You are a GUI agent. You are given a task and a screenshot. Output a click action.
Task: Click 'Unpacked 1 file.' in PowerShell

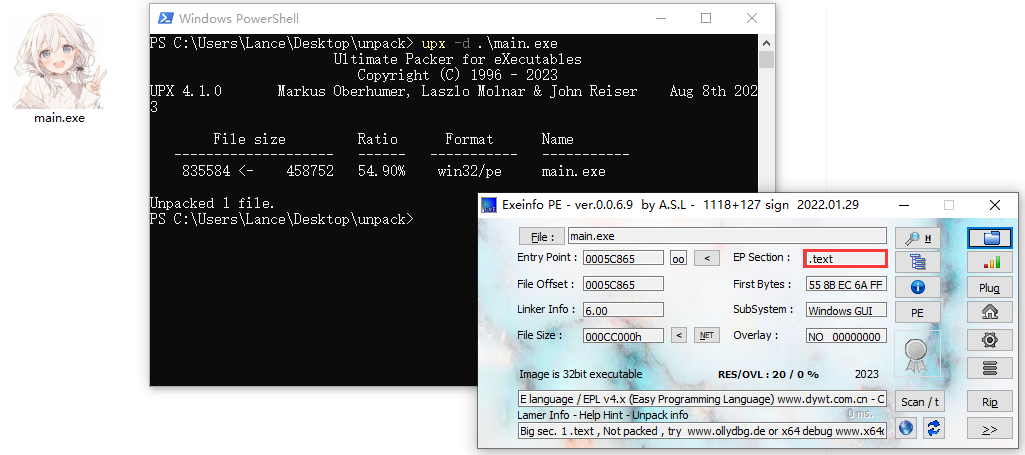pyautogui.click(x=212, y=203)
